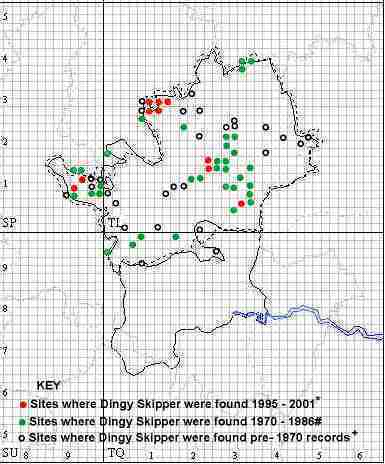
Task: Click the green dot in the key
Action: click(x=23, y=422)
